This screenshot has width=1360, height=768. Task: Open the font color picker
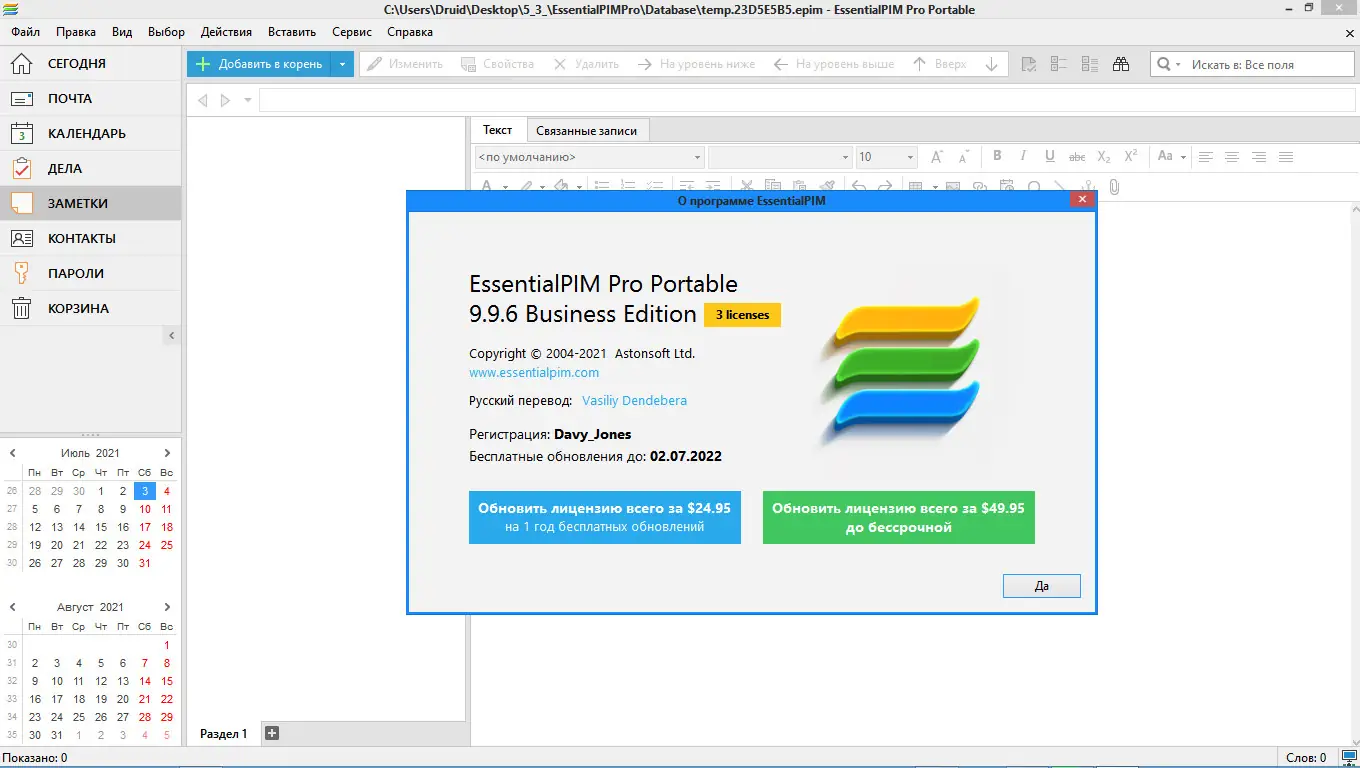point(487,186)
